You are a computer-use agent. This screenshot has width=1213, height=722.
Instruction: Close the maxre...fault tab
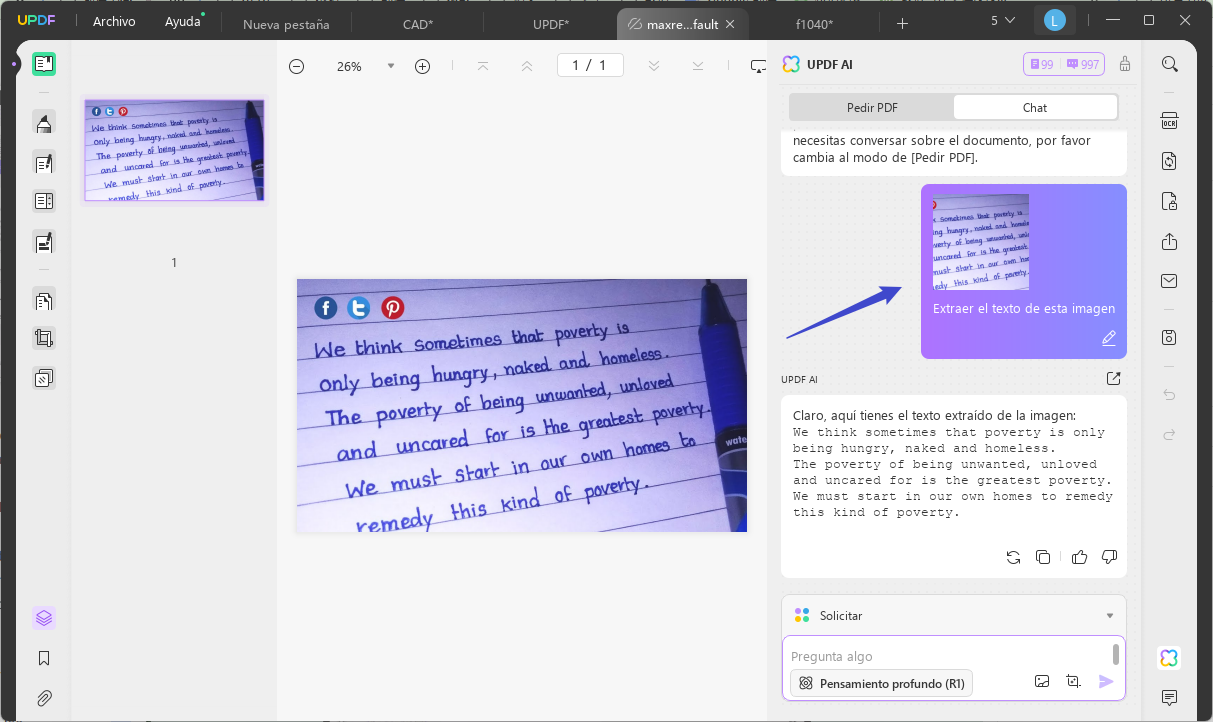point(730,24)
